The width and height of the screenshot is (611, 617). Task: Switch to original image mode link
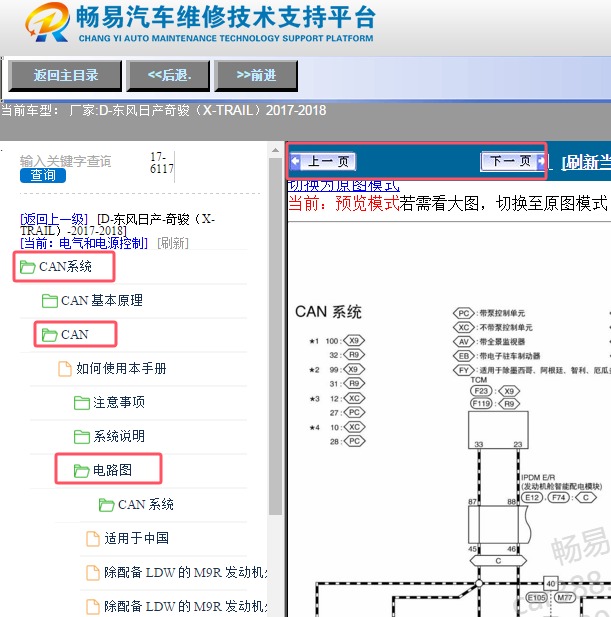point(343,185)
